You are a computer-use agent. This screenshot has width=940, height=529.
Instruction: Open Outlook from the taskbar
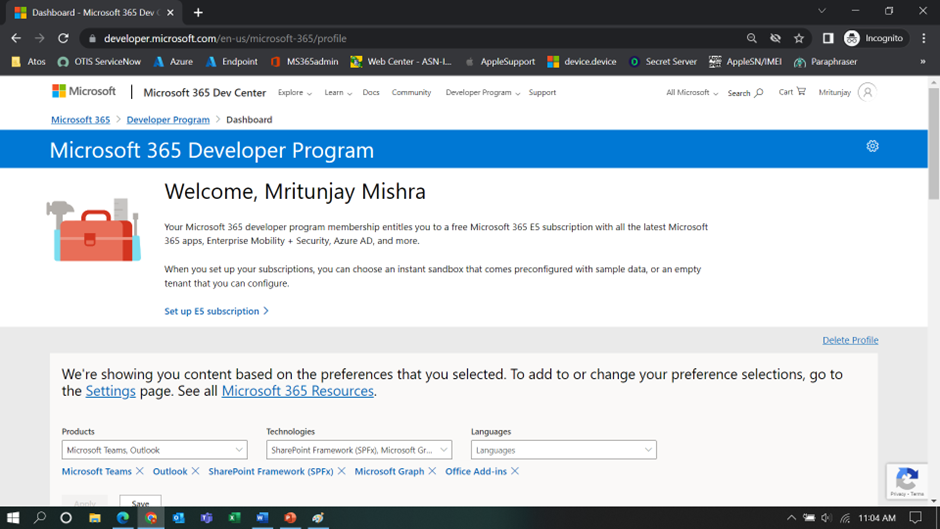(179, 518)
